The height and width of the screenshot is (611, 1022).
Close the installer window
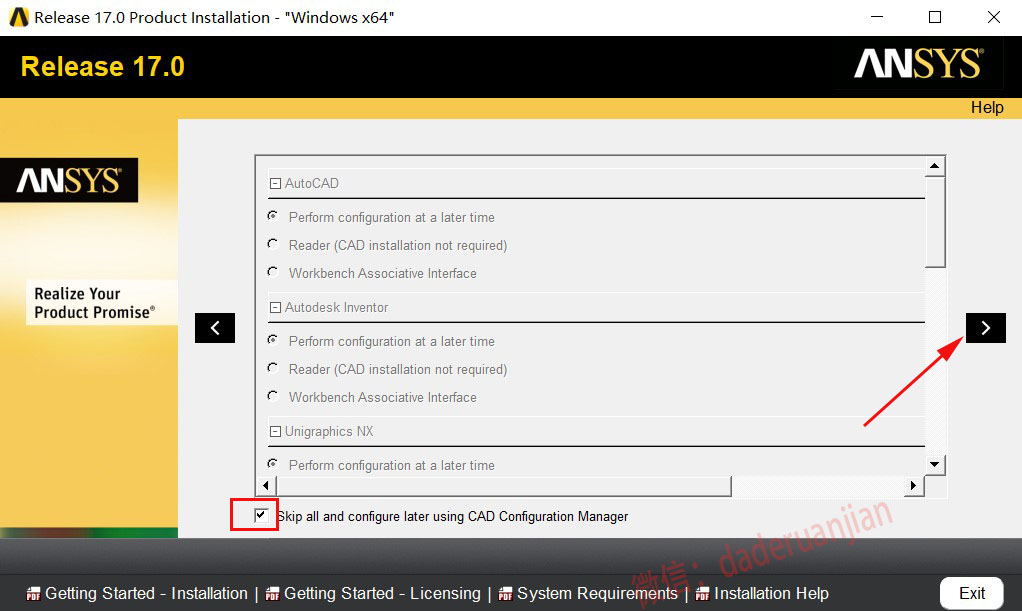click(x=993, y=17)
